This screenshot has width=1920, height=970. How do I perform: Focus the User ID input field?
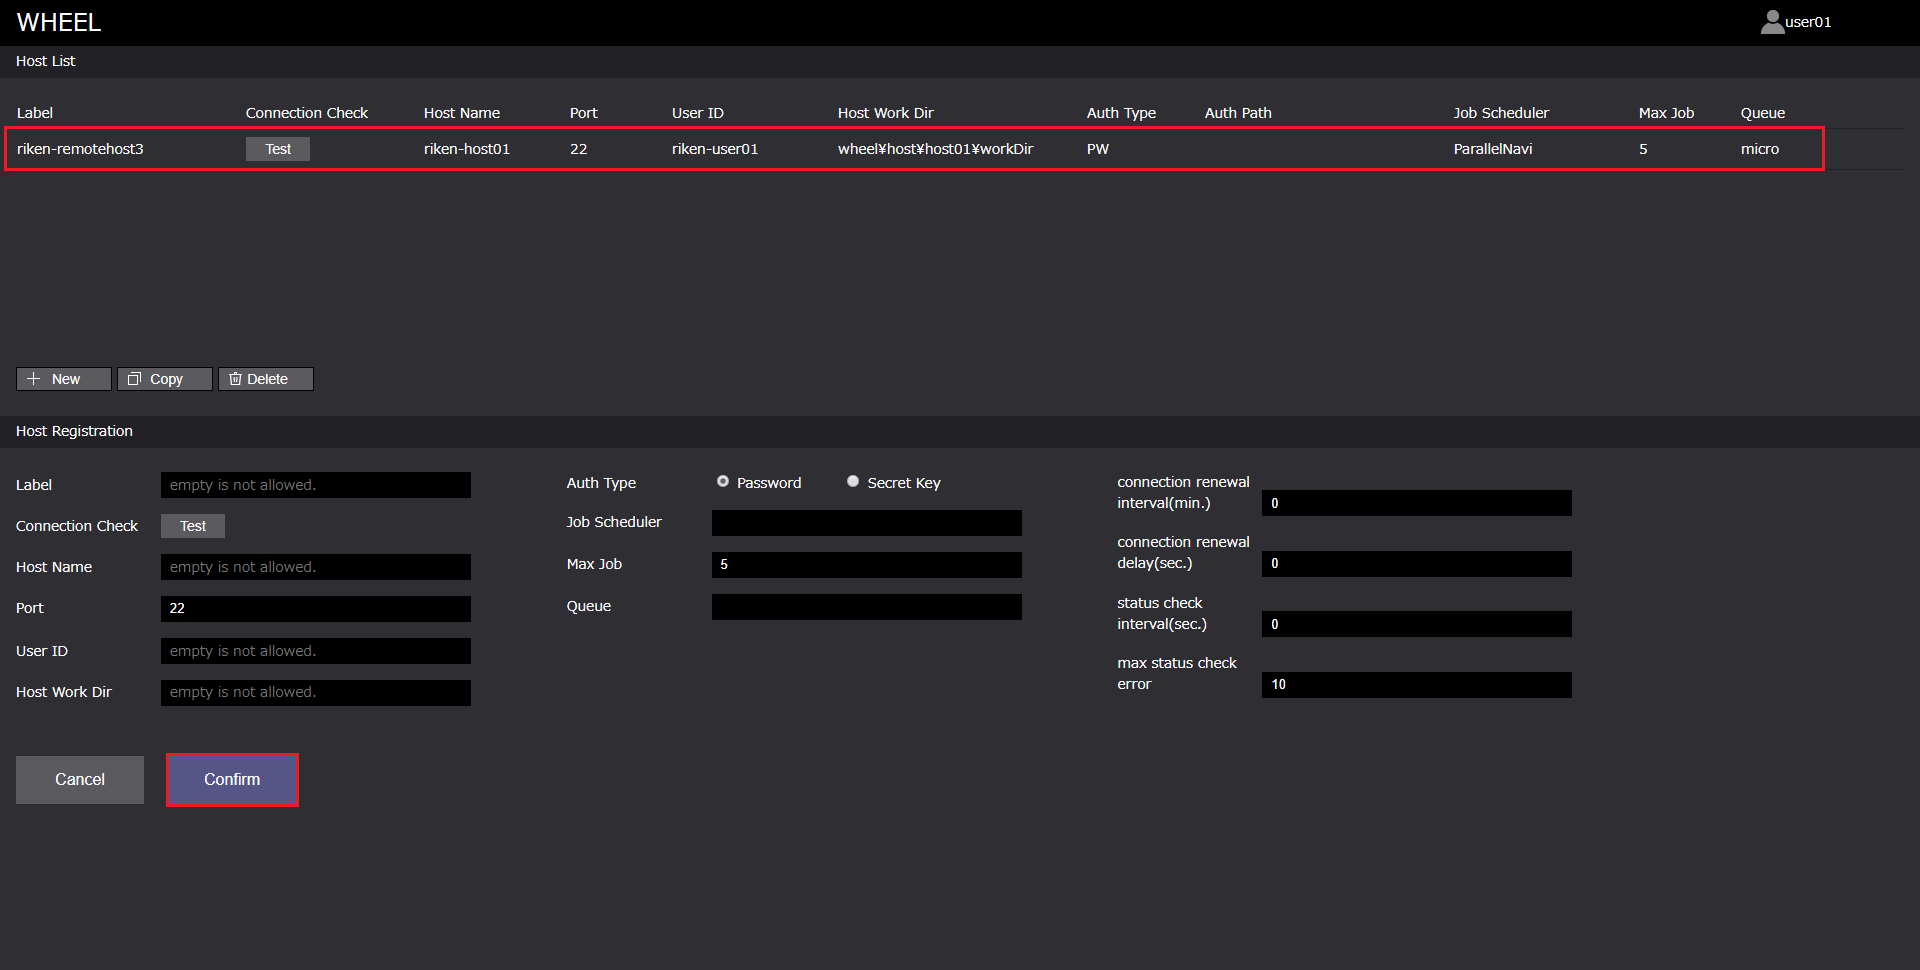click(x=315, y=651)
